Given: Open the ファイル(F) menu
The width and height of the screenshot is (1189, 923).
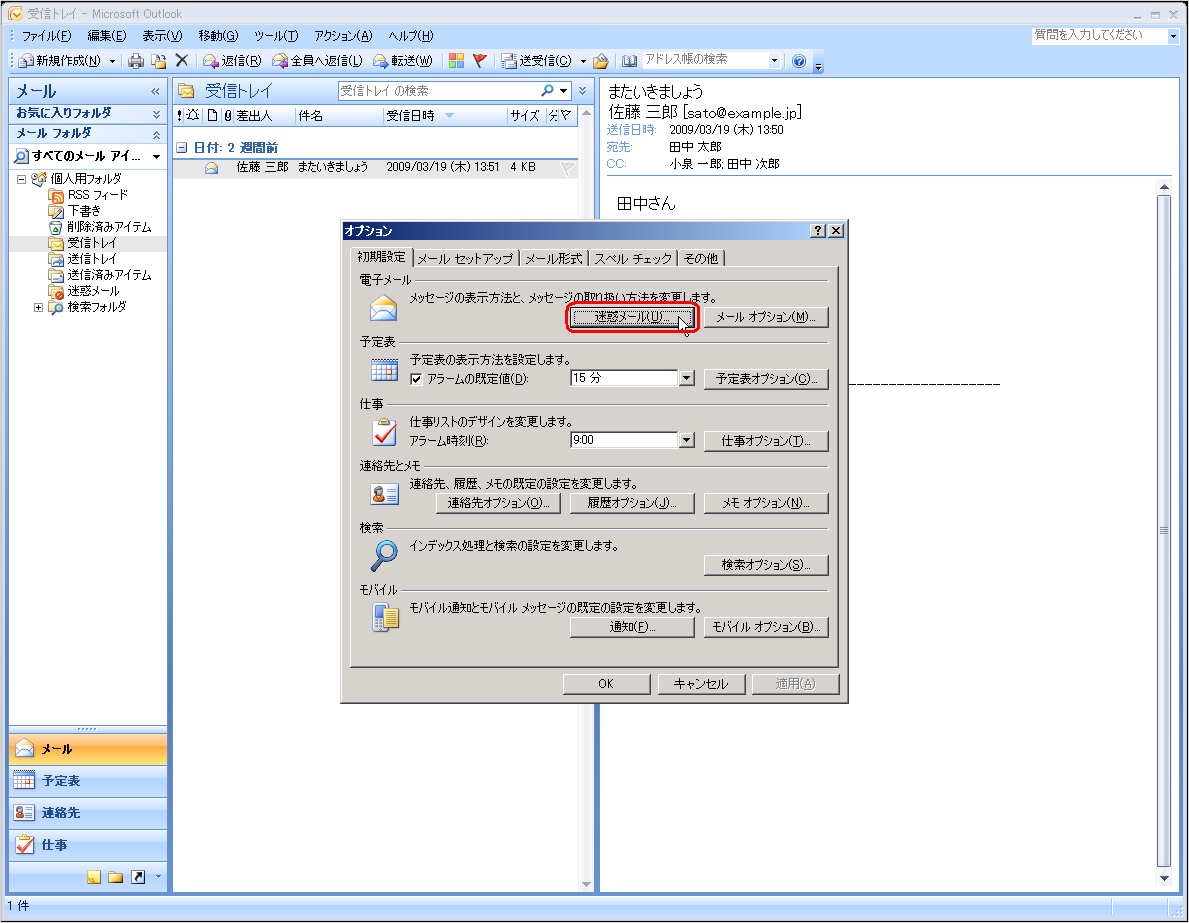Looking at the screenshot, I should click(45, 36).
